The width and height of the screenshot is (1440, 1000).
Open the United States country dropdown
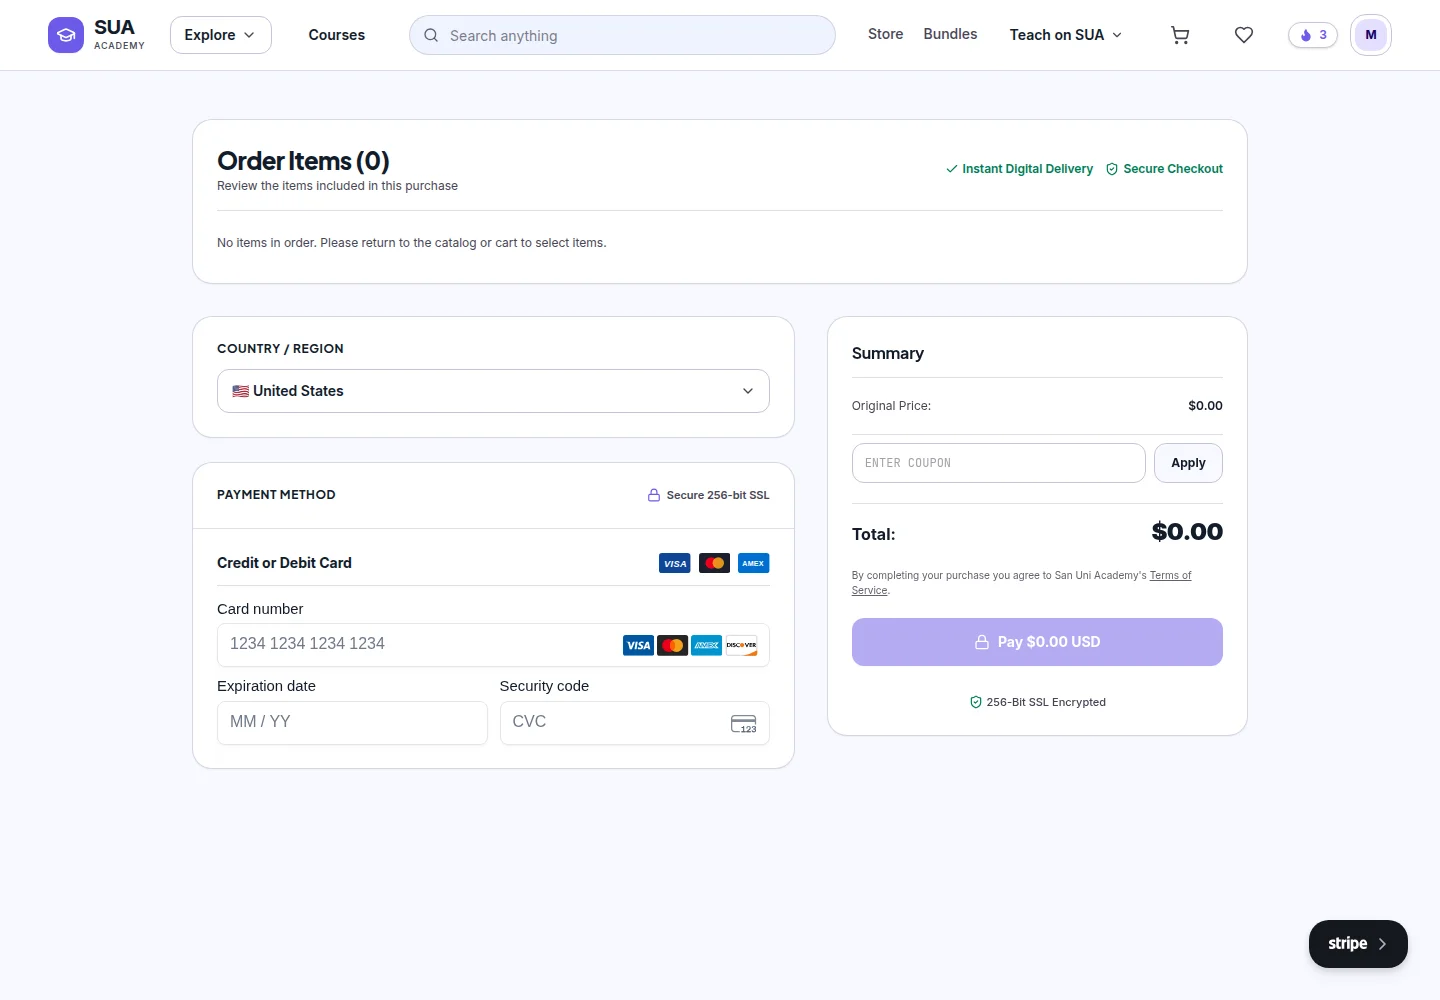tap(493, 391)
